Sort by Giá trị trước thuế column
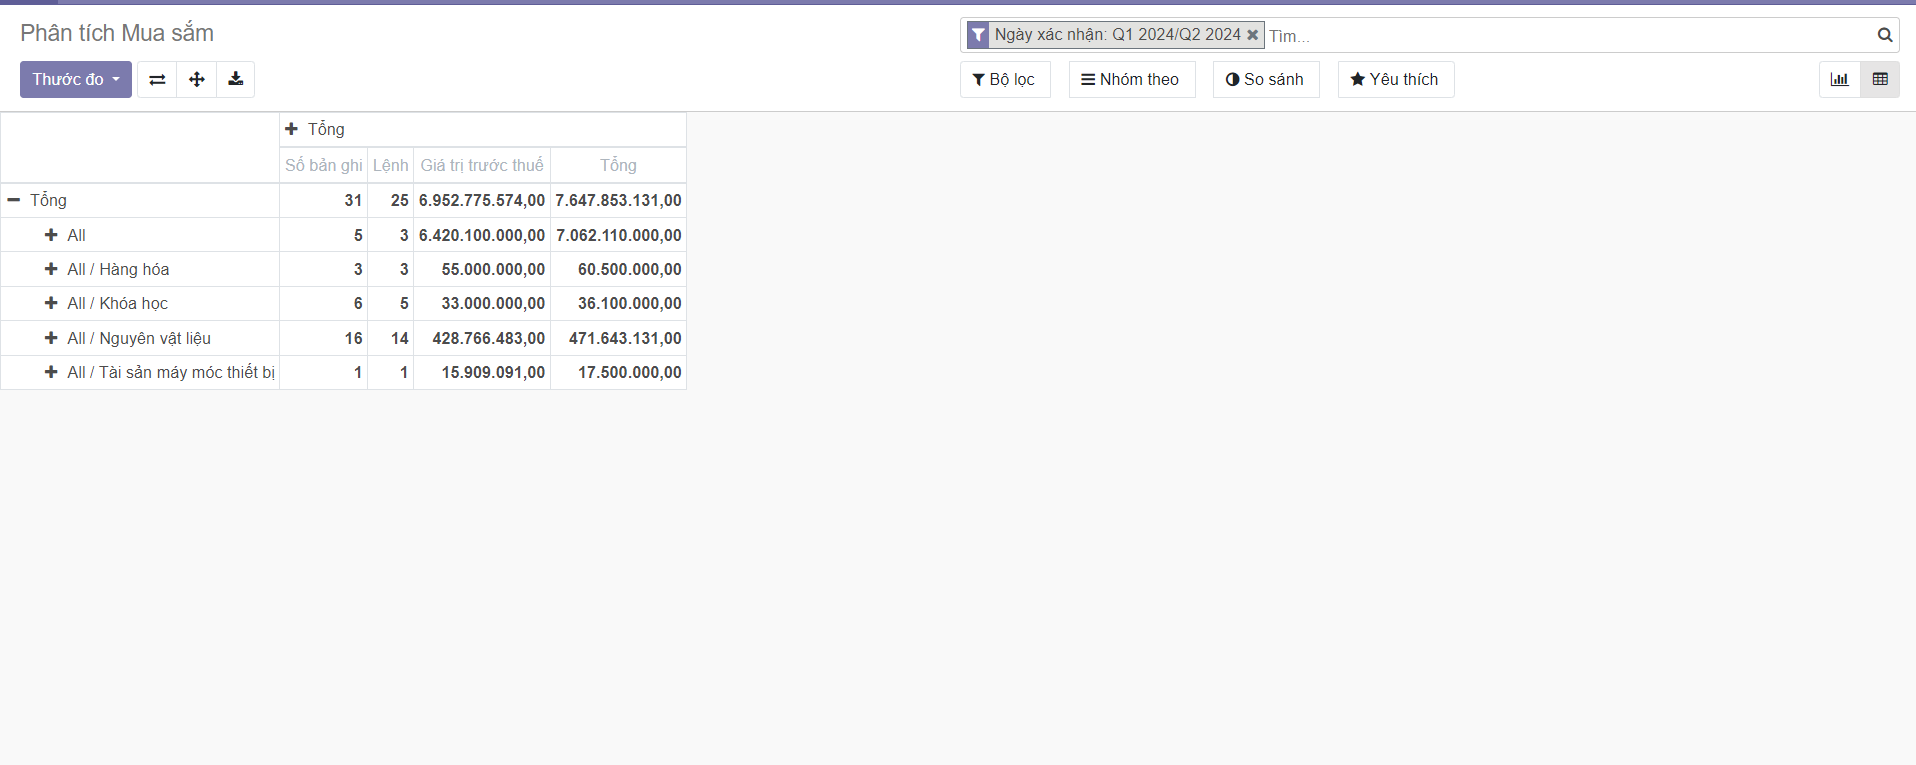Image resolution: width=1916 pixels, height=765 pixels. click(x=482, y=165)
